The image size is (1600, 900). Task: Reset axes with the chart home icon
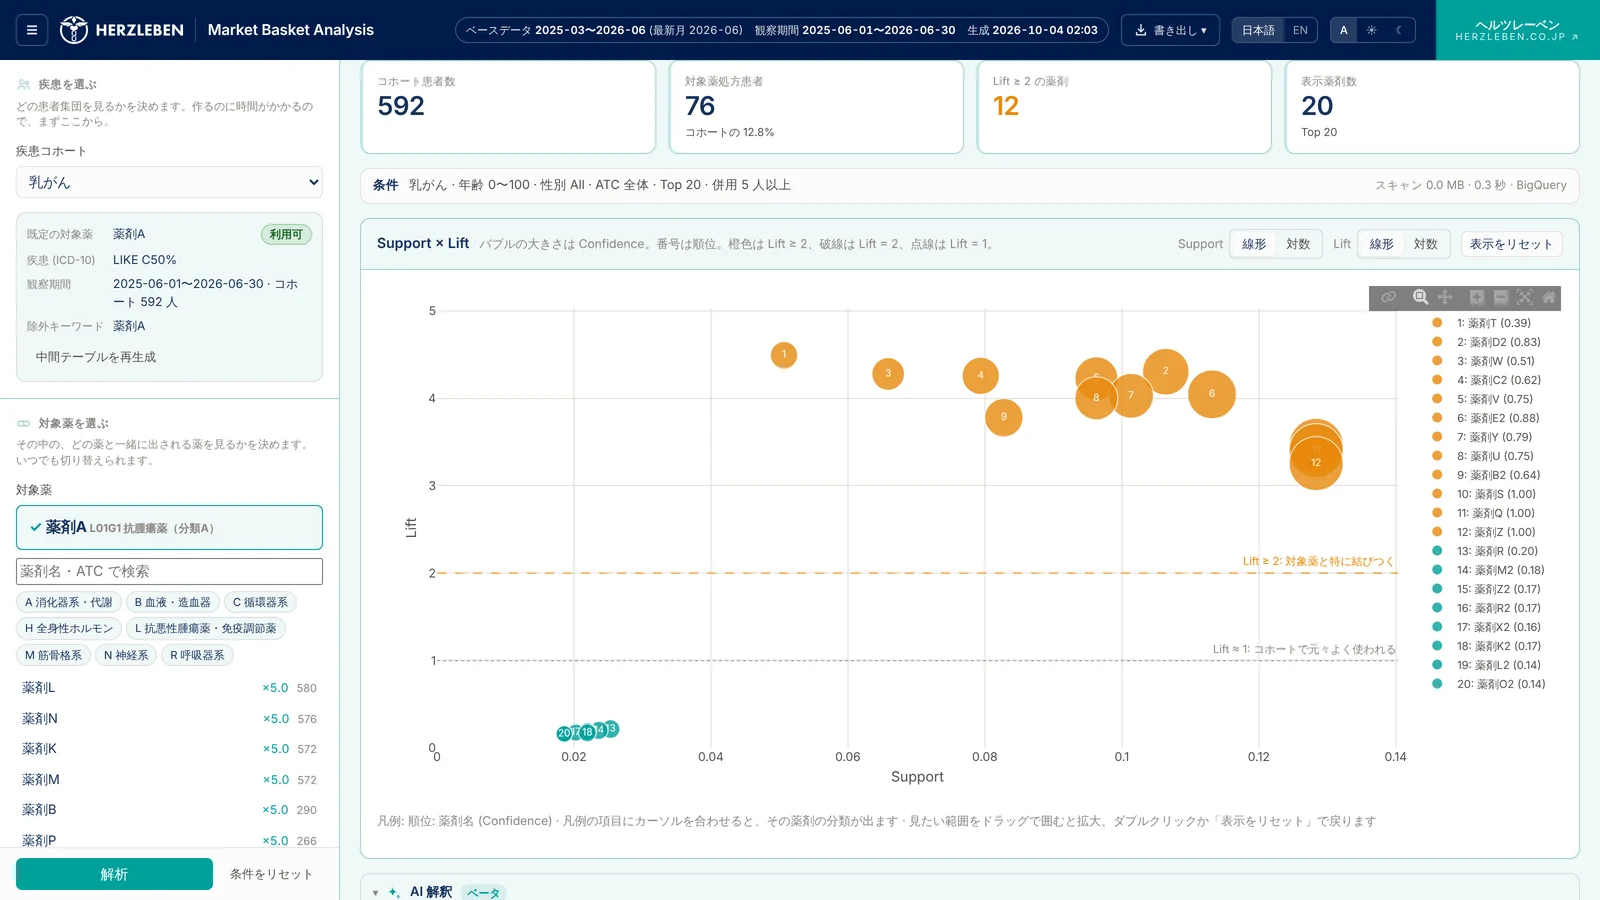1548,297
